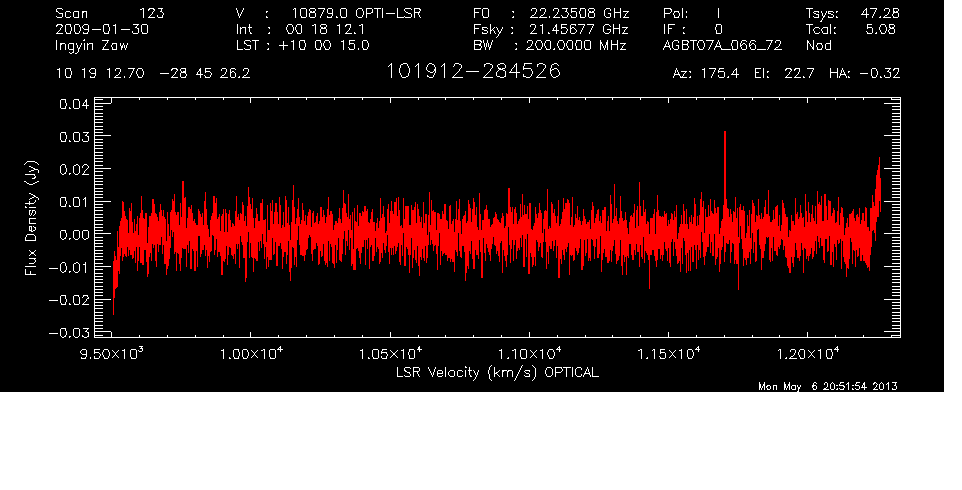Click the scan number 123
Viewport: 962px width, 490px height.
click(151, 13)
